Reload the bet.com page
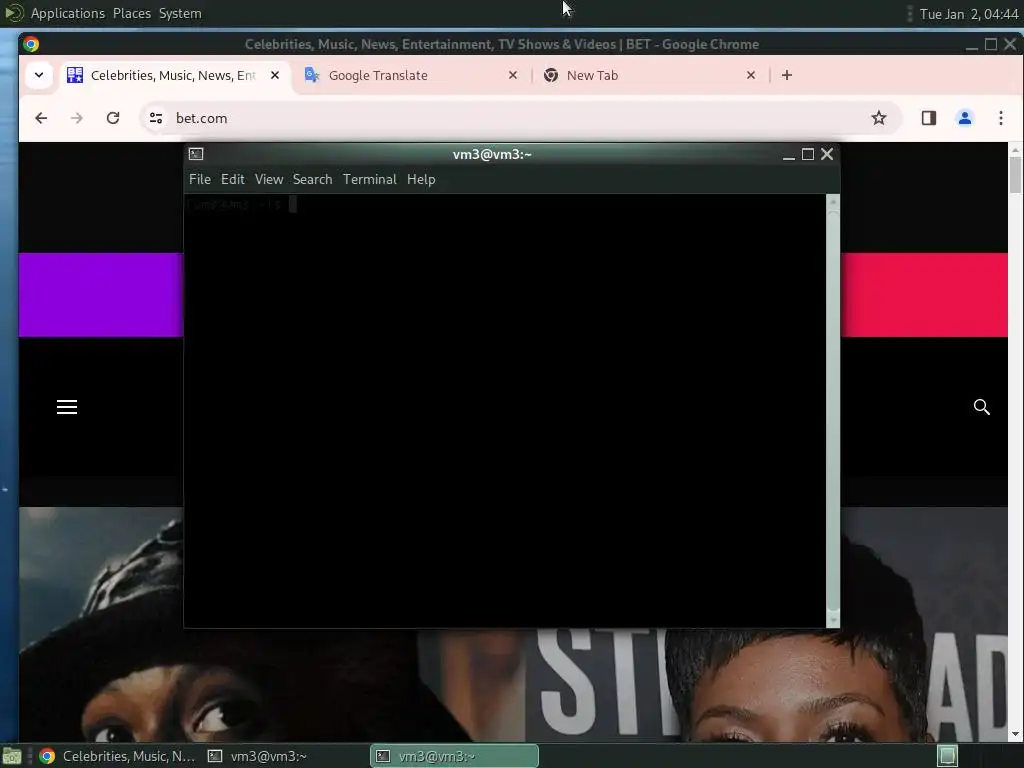The height and width of the screenshot is (768, 1024). pos(113,118)
